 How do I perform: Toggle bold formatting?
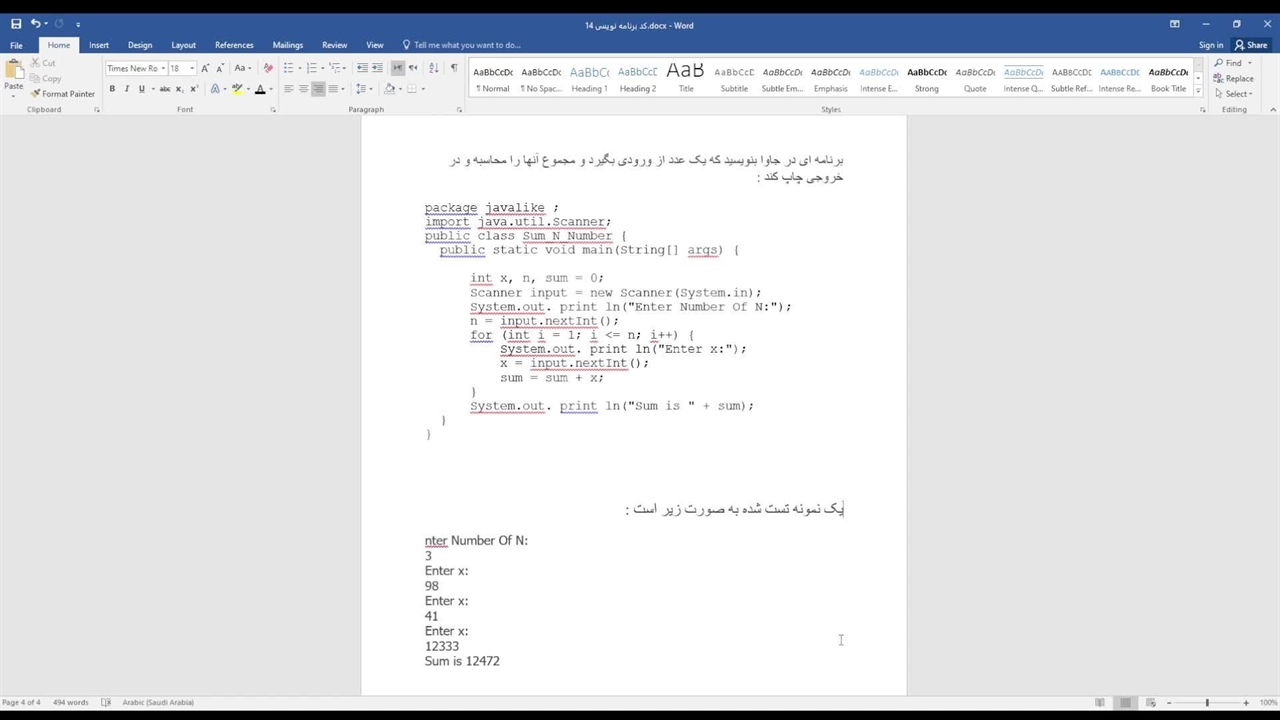pyautogui.click(x=112, y=89)
